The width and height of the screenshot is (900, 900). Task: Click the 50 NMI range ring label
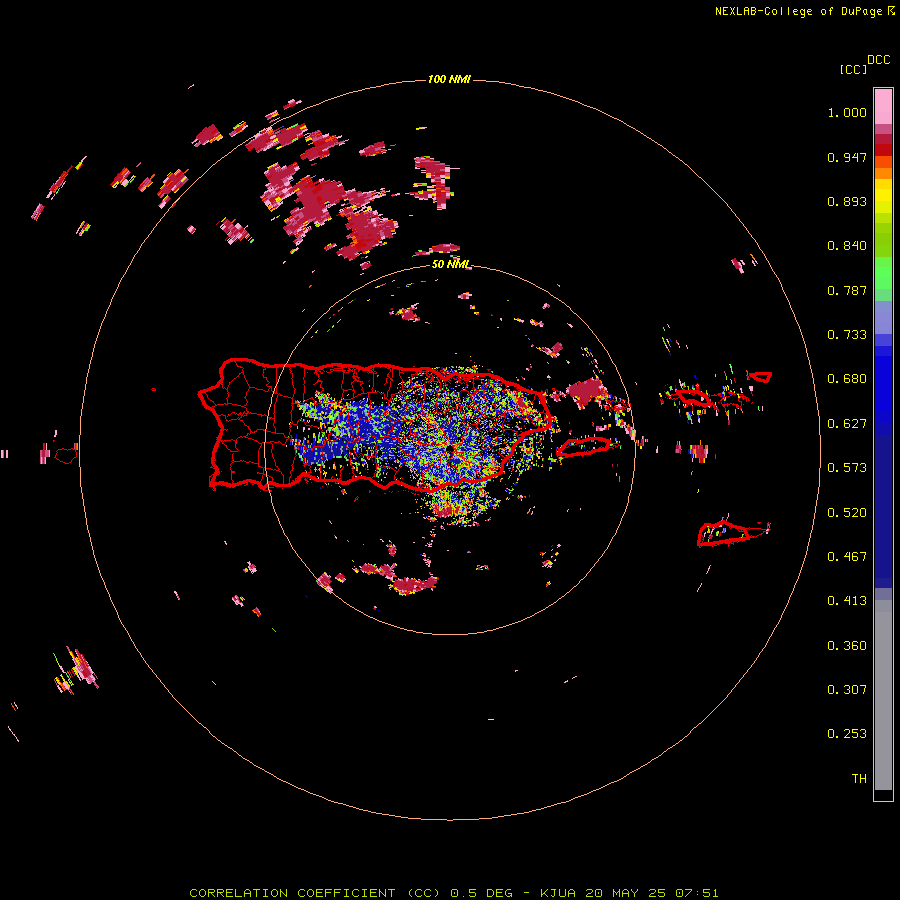451,264
